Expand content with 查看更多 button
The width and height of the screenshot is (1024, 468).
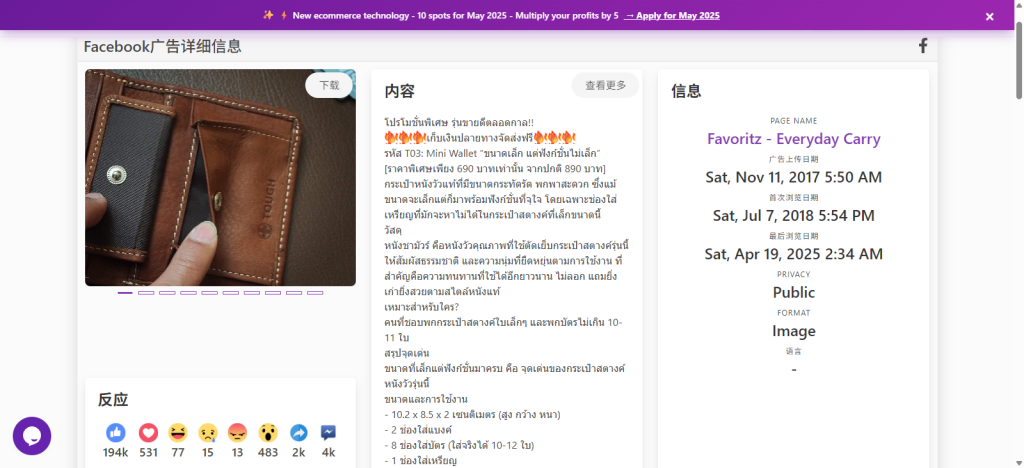[605, 86]
